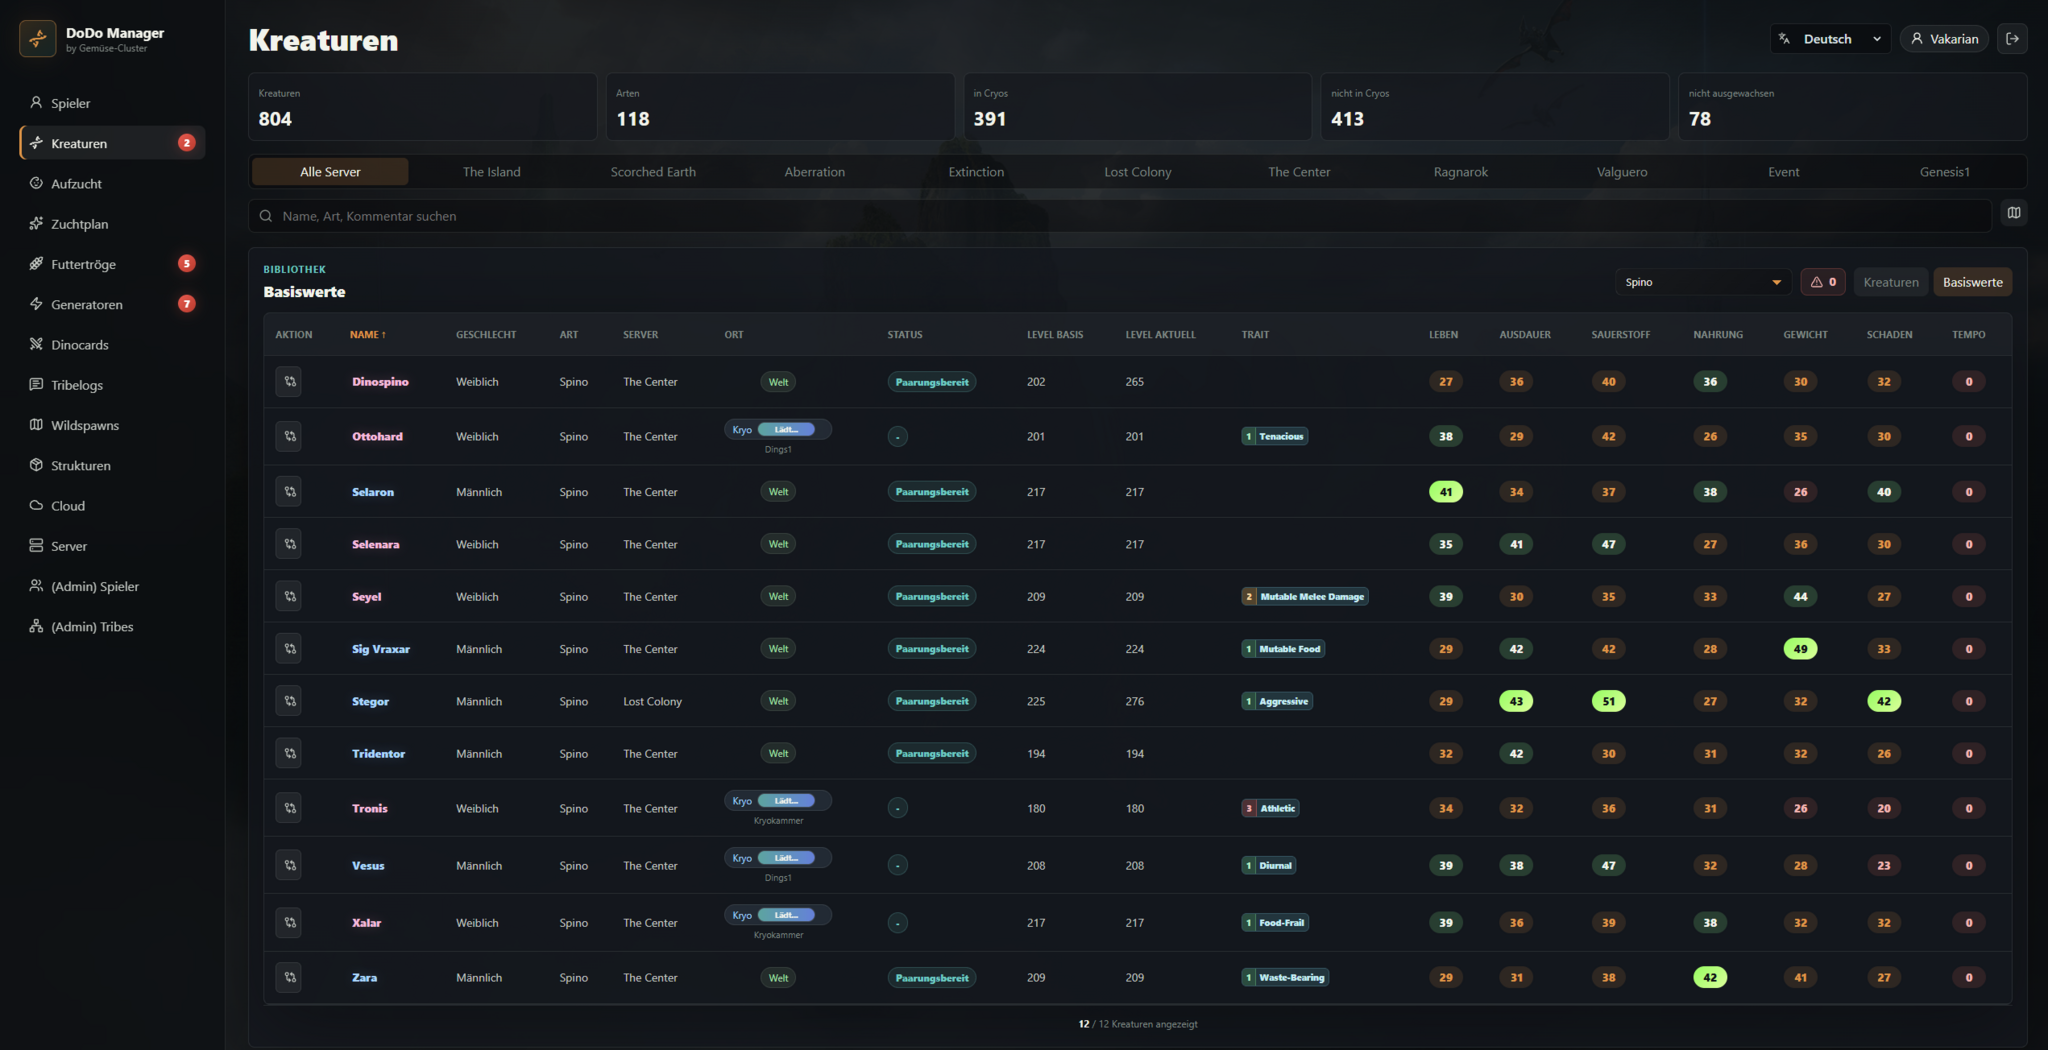Focus the Name, Art, Kommentar search field
Image resolution: width=2048 pixels, height=1050 pixels.
(x=1120, y=216)
